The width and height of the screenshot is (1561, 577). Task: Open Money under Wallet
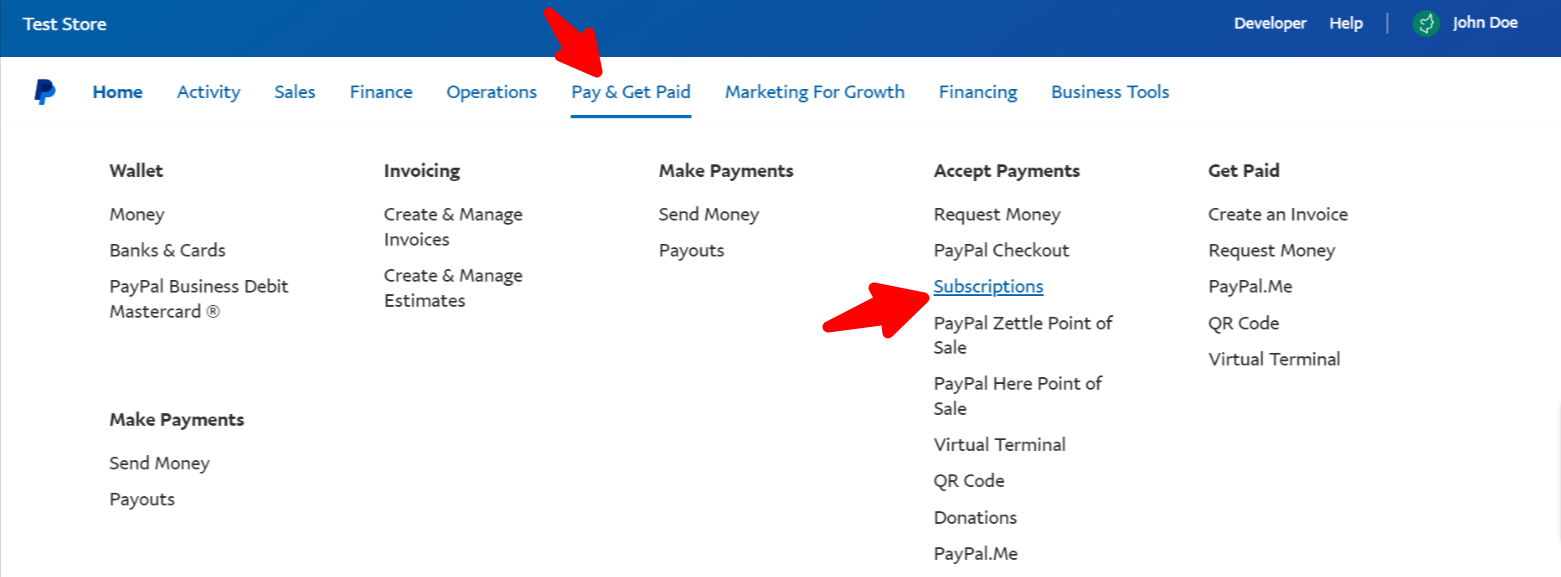pos(137,215)
